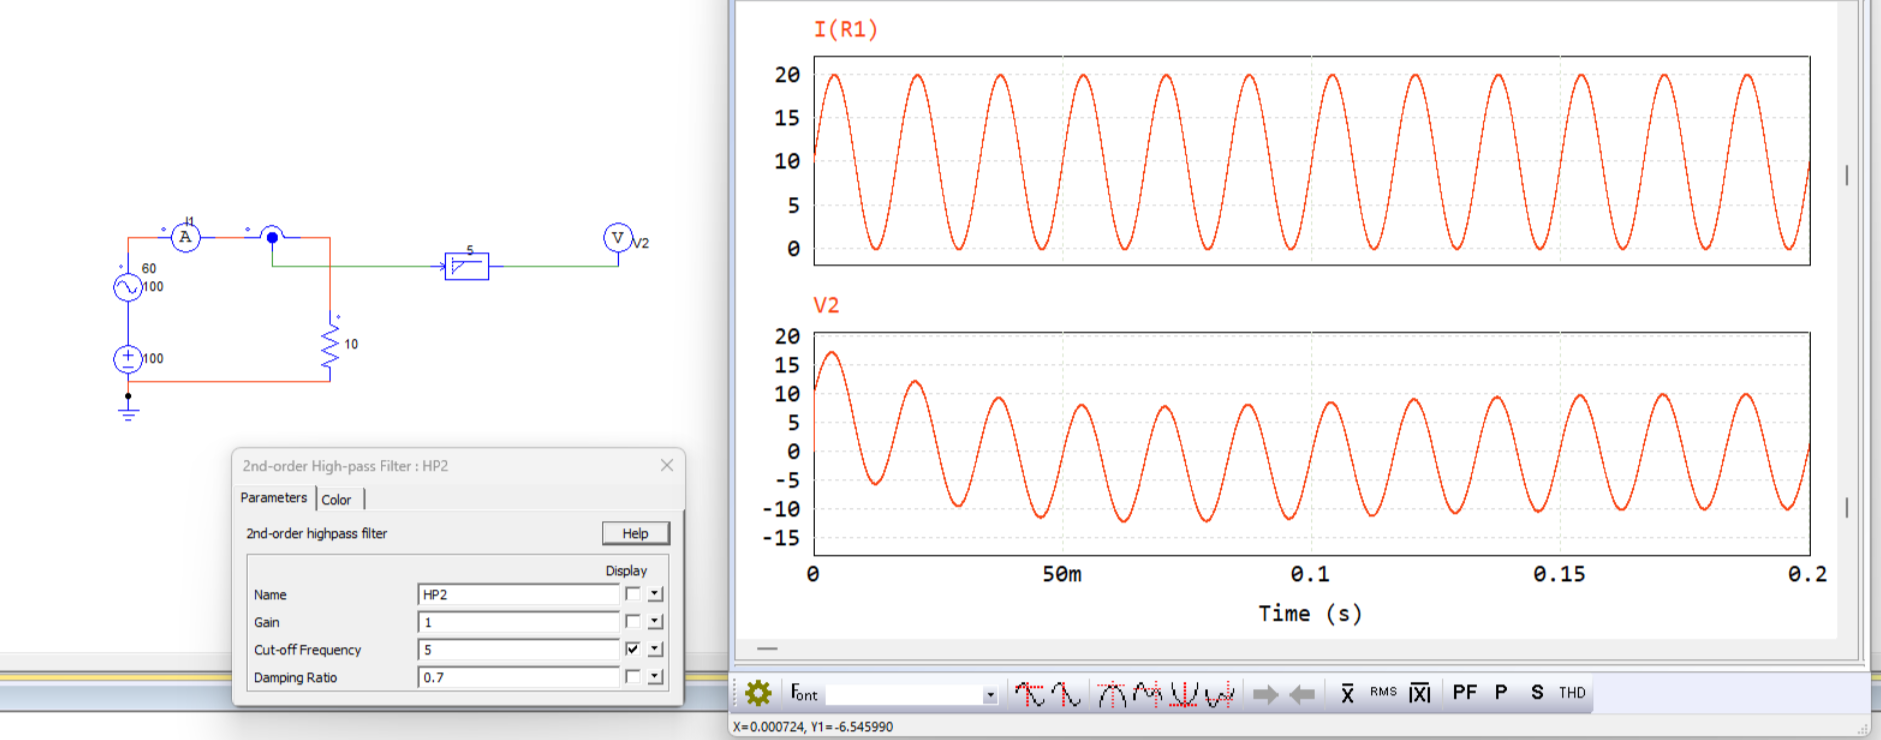The height and width of the screenshot is (740, 1881).
Task: Select the voltage sensor with blue dot
Action: tap(272, 236)
